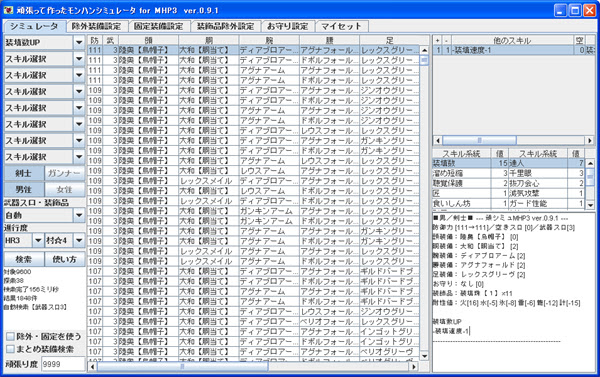Click the 腕 arm column header
This screenshot has width=600, height=377.
tap(269, 40)
